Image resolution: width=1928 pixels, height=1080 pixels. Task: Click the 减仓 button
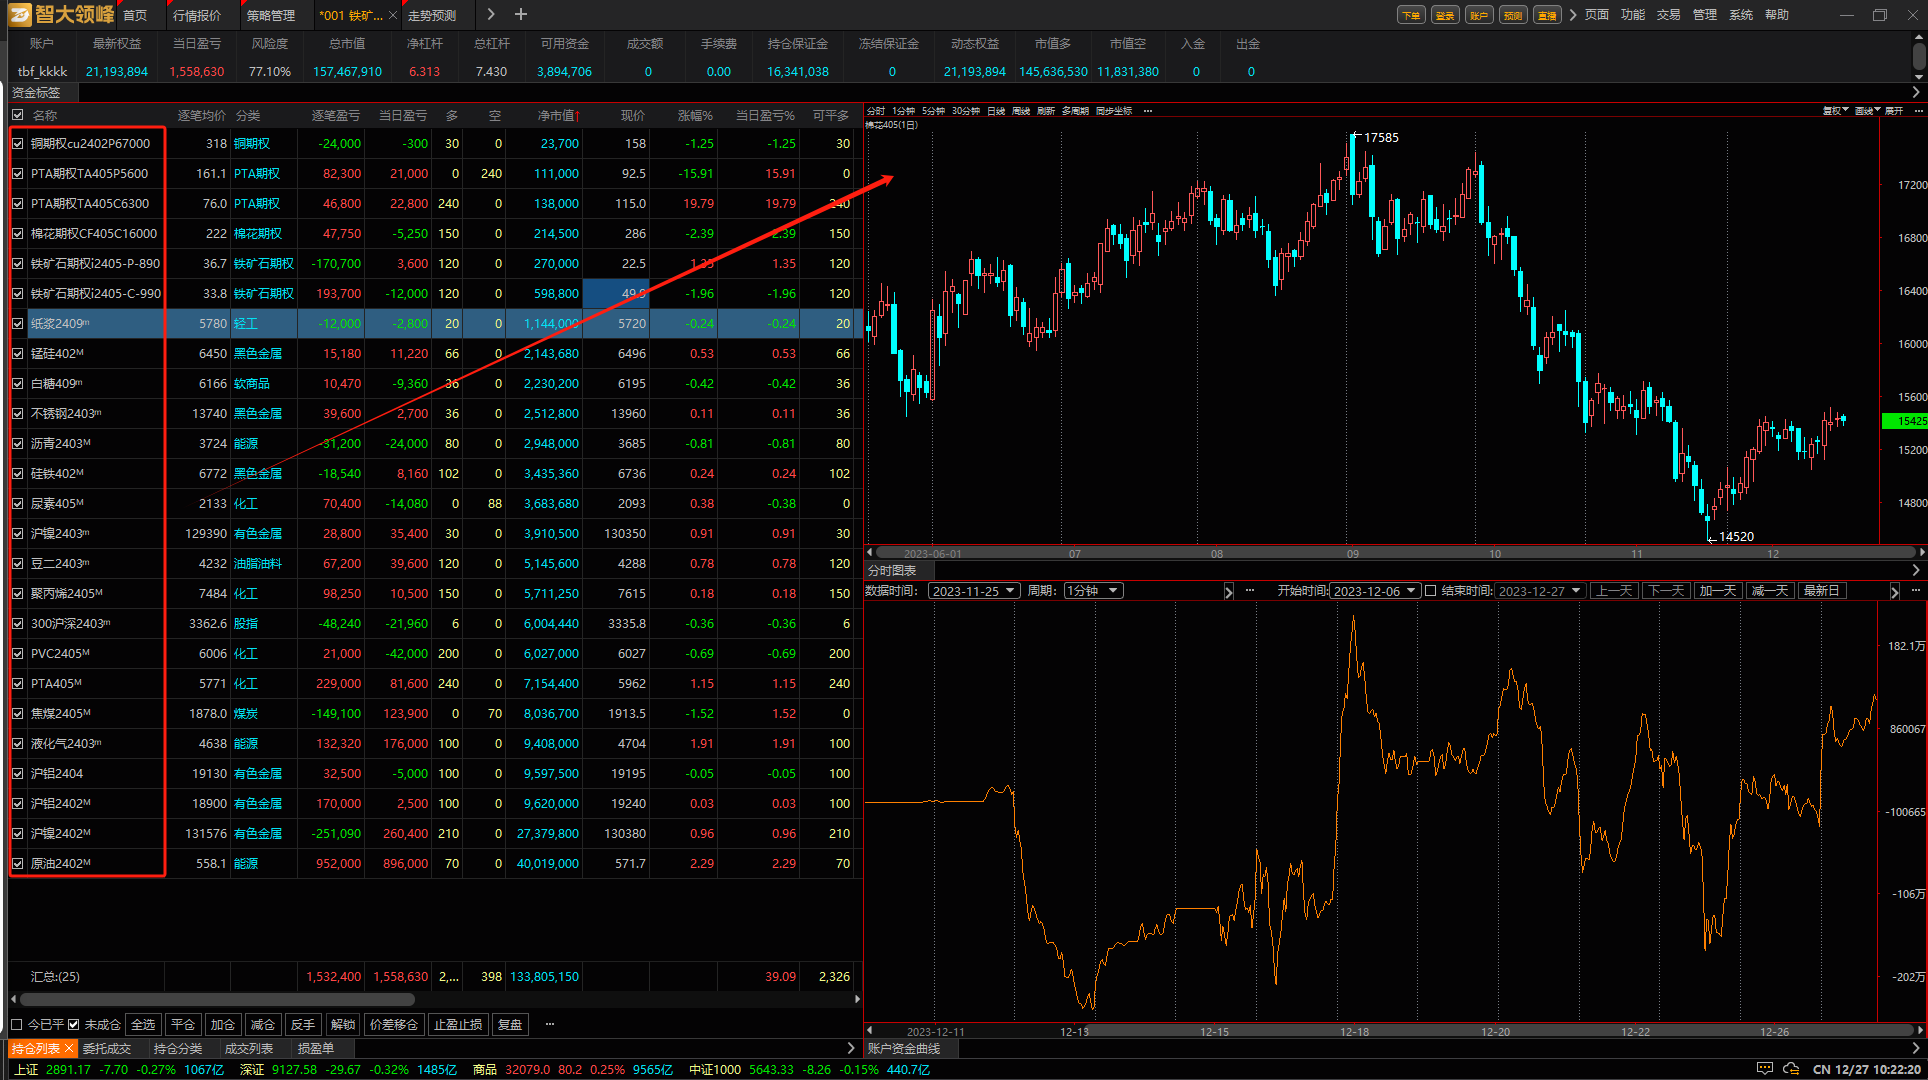tap(263, 1024)
